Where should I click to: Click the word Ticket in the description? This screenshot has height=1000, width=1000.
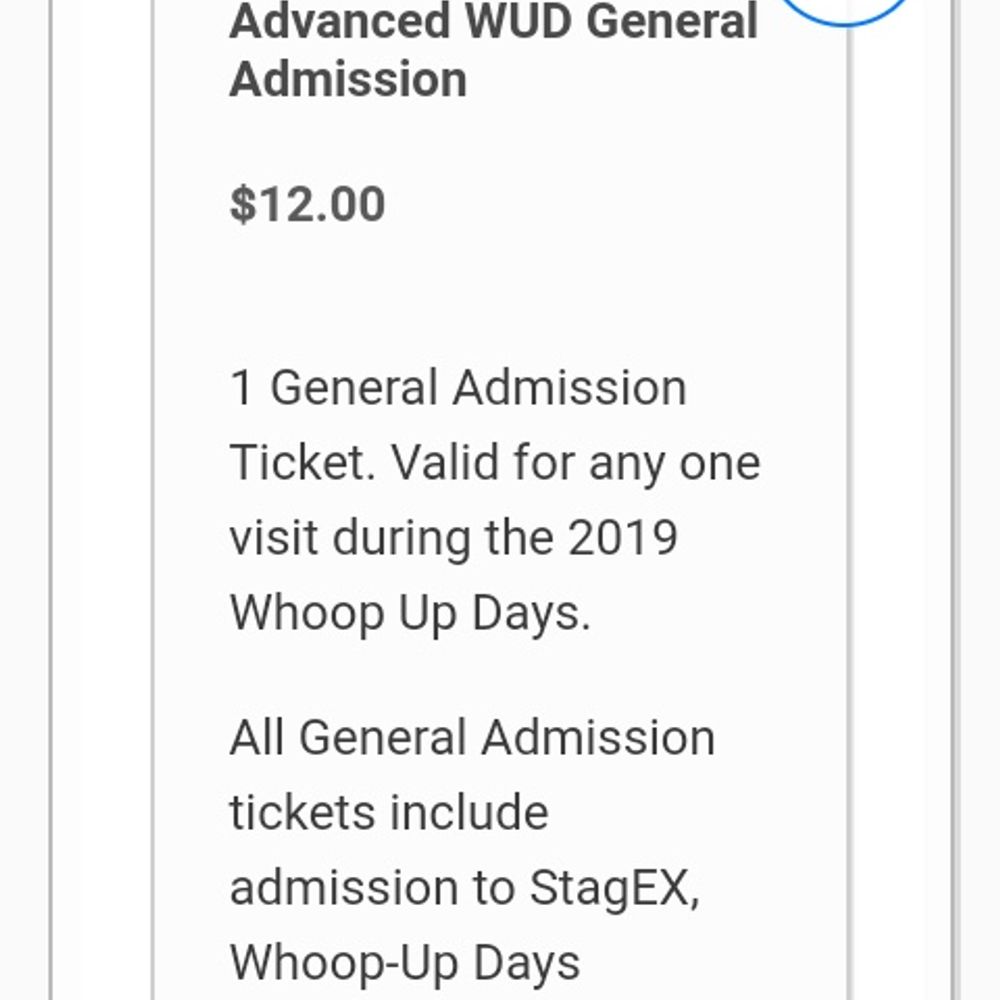[x=297, y=463]
